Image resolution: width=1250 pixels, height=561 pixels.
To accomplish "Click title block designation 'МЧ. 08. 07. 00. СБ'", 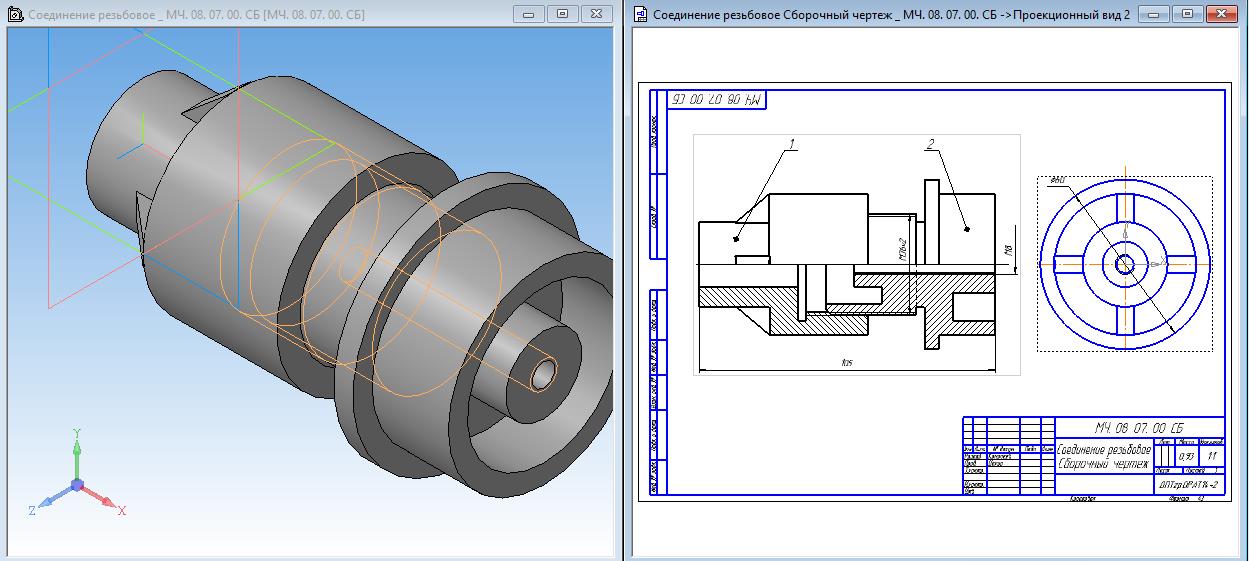I will 1139,427.
